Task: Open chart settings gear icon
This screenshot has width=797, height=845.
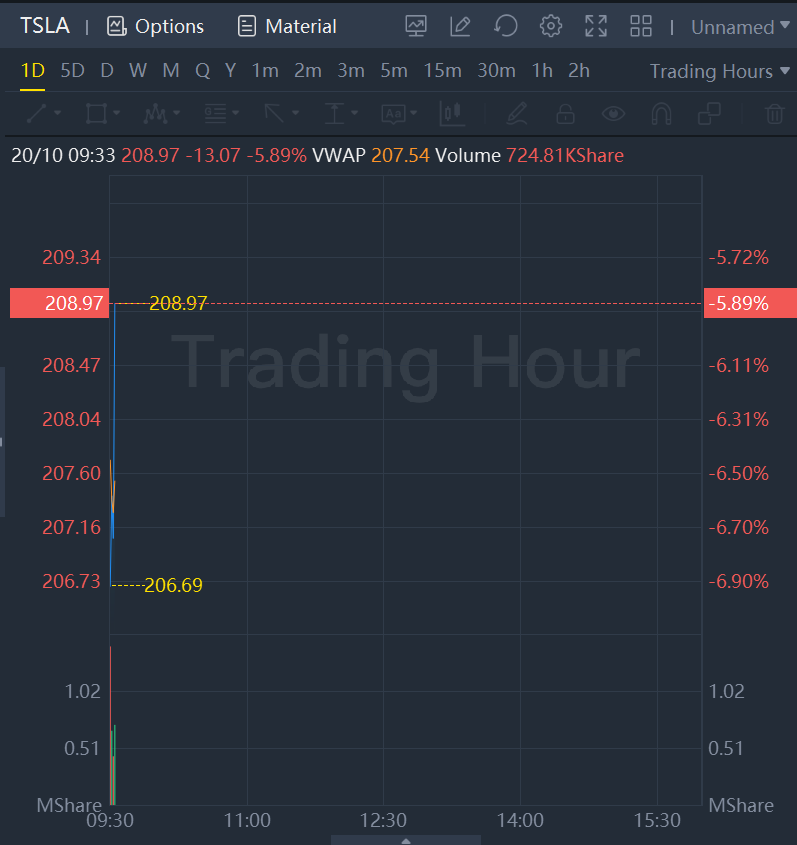Action: [x=550, y=27]
